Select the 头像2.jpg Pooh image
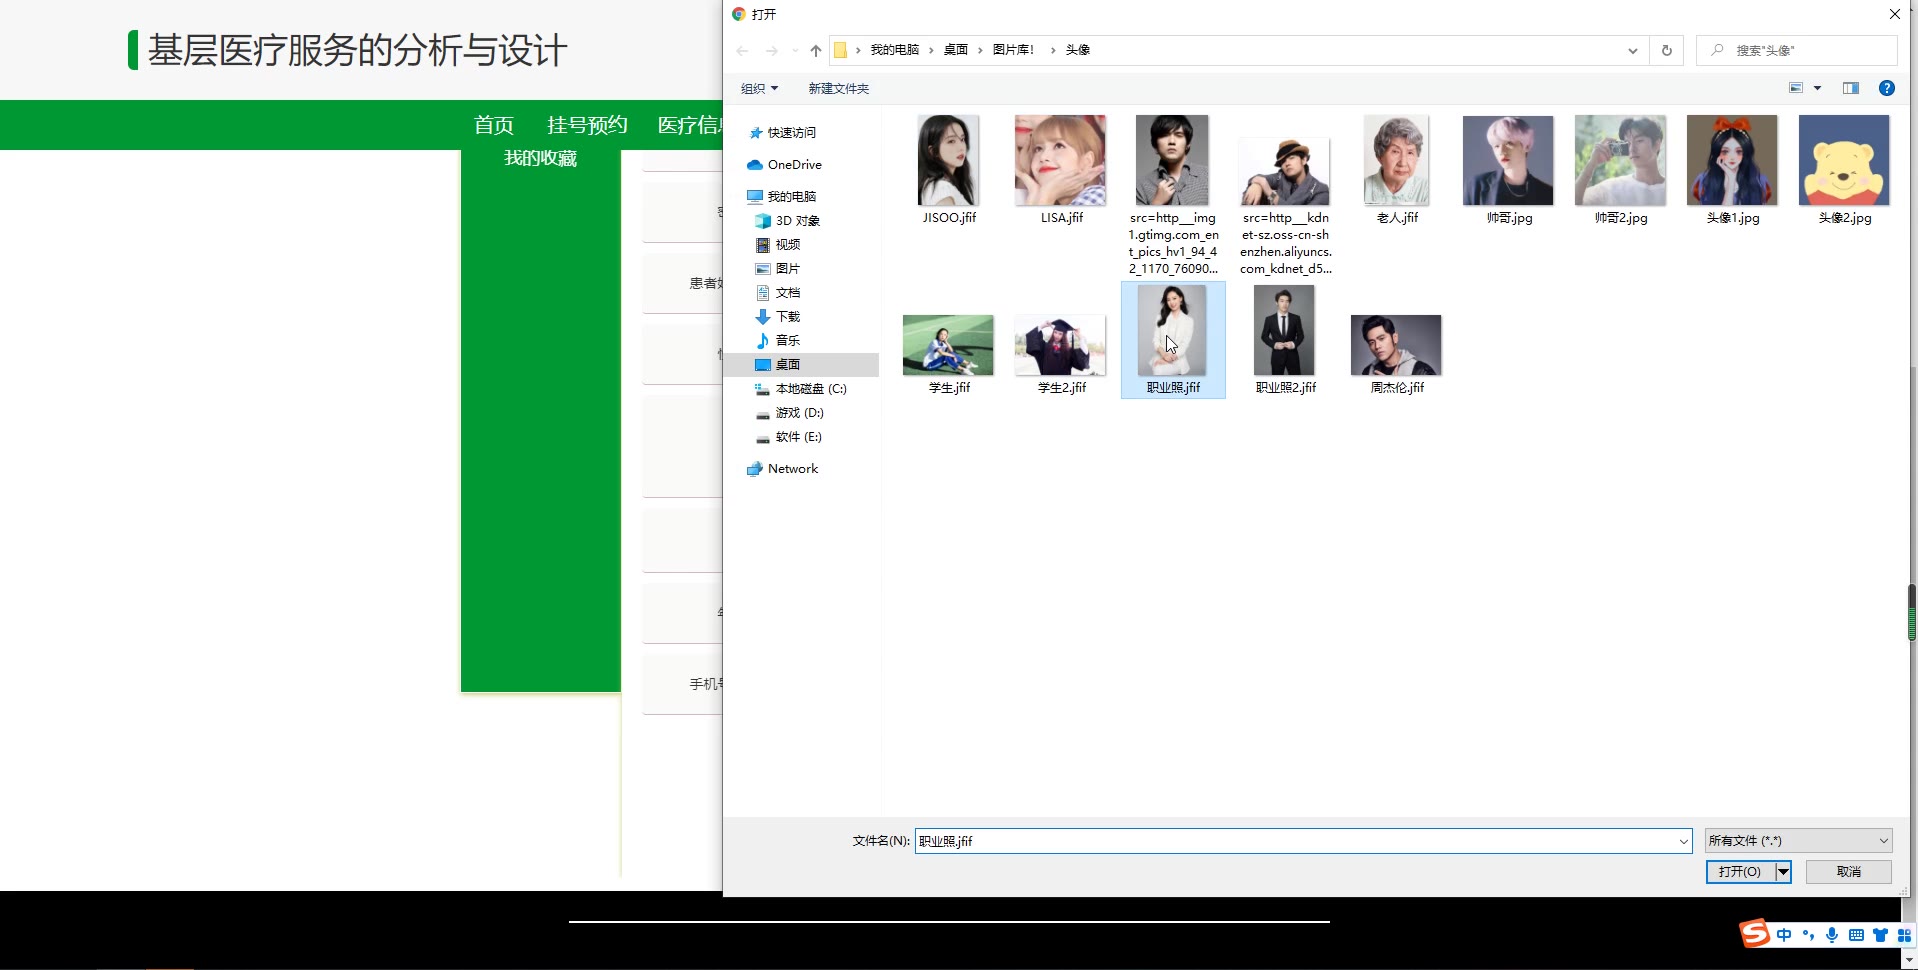The image size is (1918, 970). [1845, 170]
